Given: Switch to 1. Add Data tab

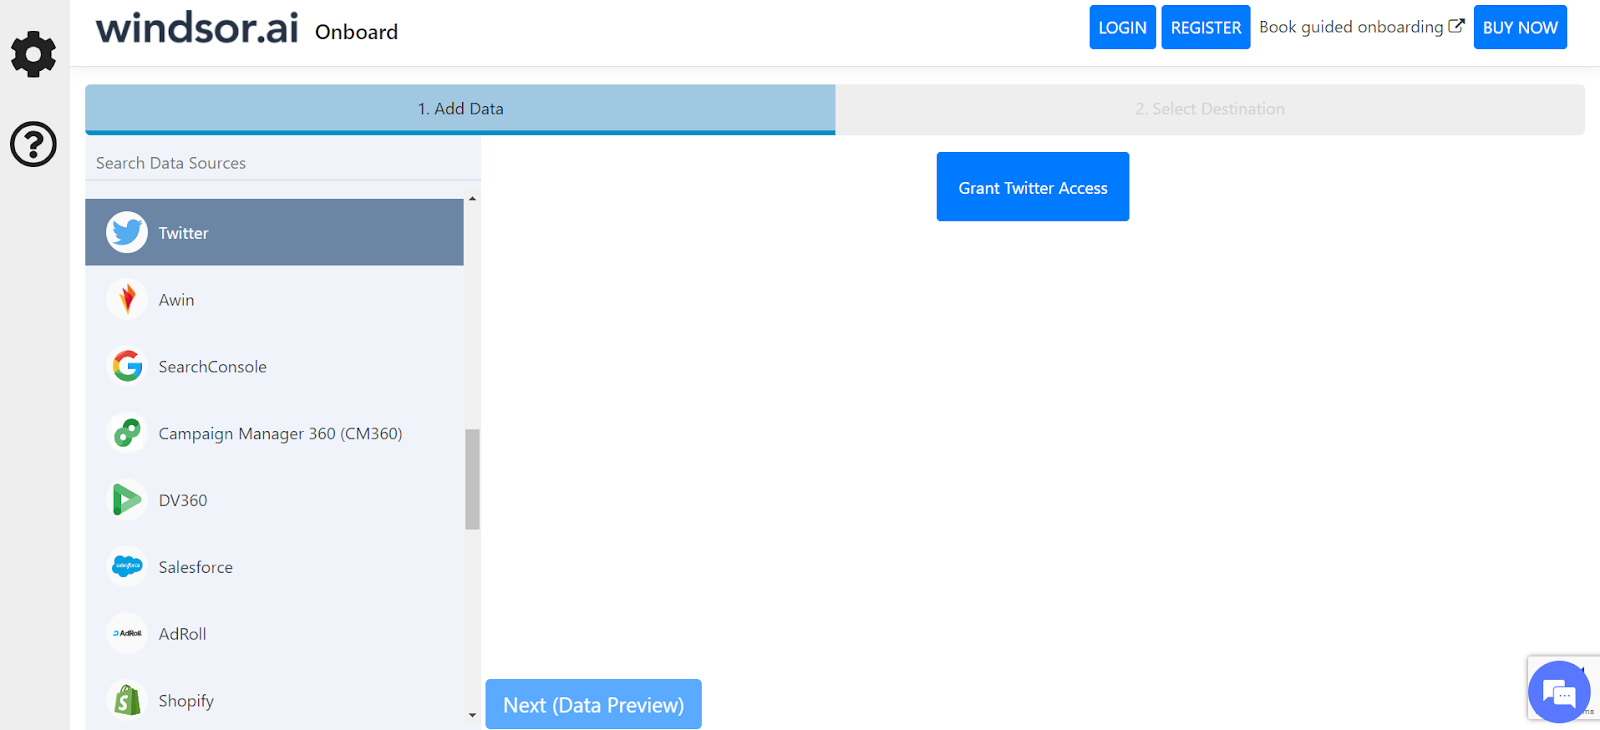Looking at the screenshot, I should coord(460,109).
